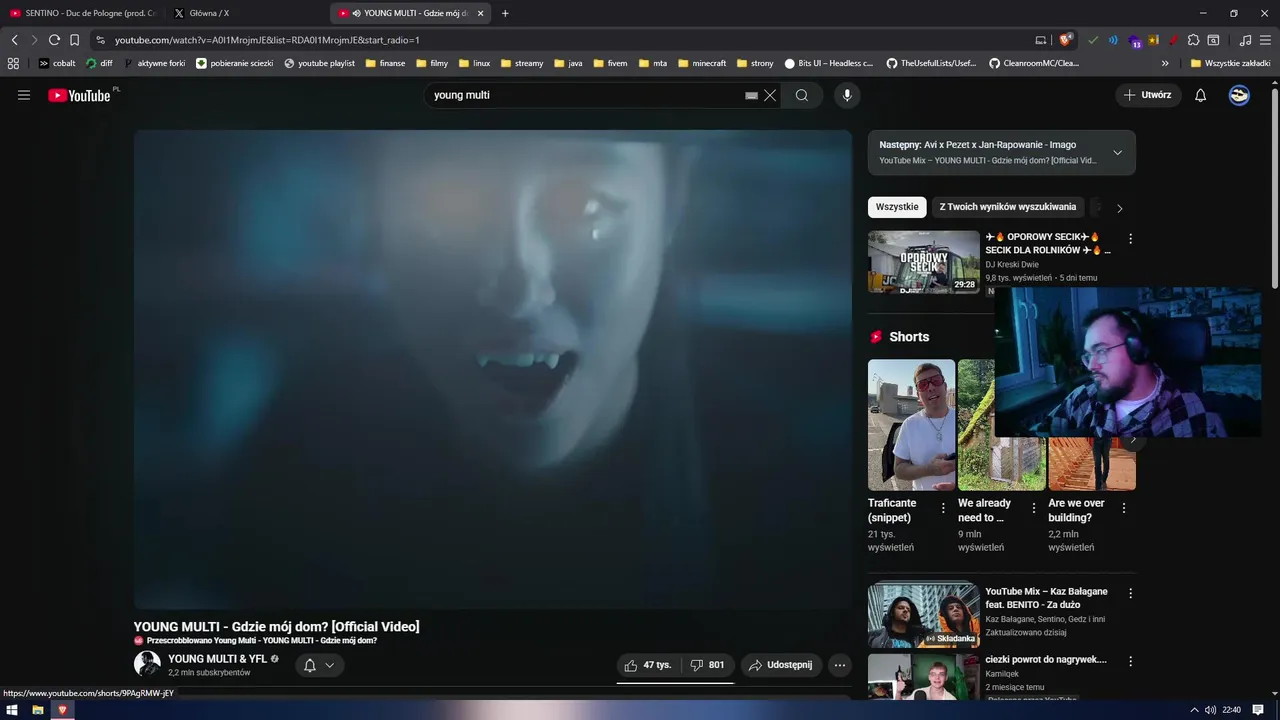This screenshot has height=720, width=1280.
Task: Like the video with 47 tys. thumbs up
Action: [648, 665]
